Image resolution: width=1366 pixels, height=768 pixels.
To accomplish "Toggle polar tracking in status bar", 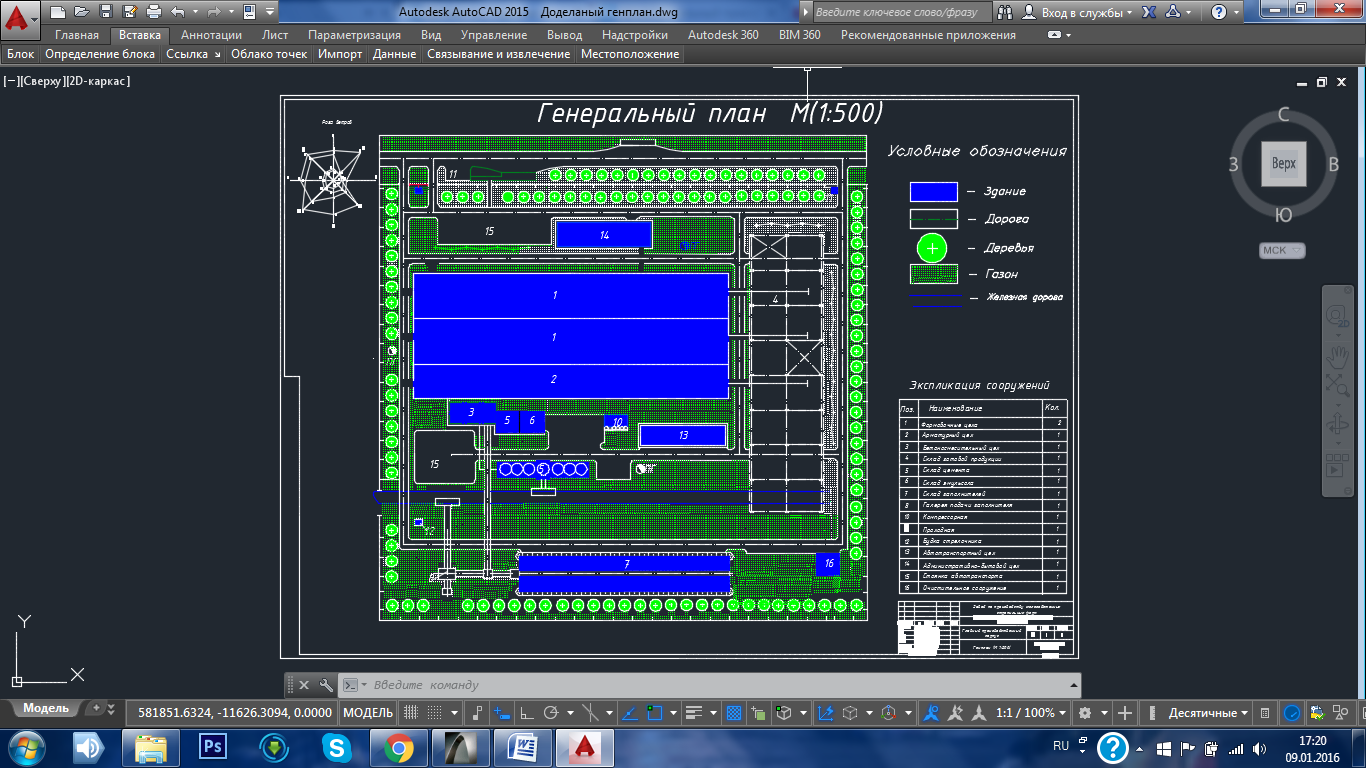I will 550,713.
